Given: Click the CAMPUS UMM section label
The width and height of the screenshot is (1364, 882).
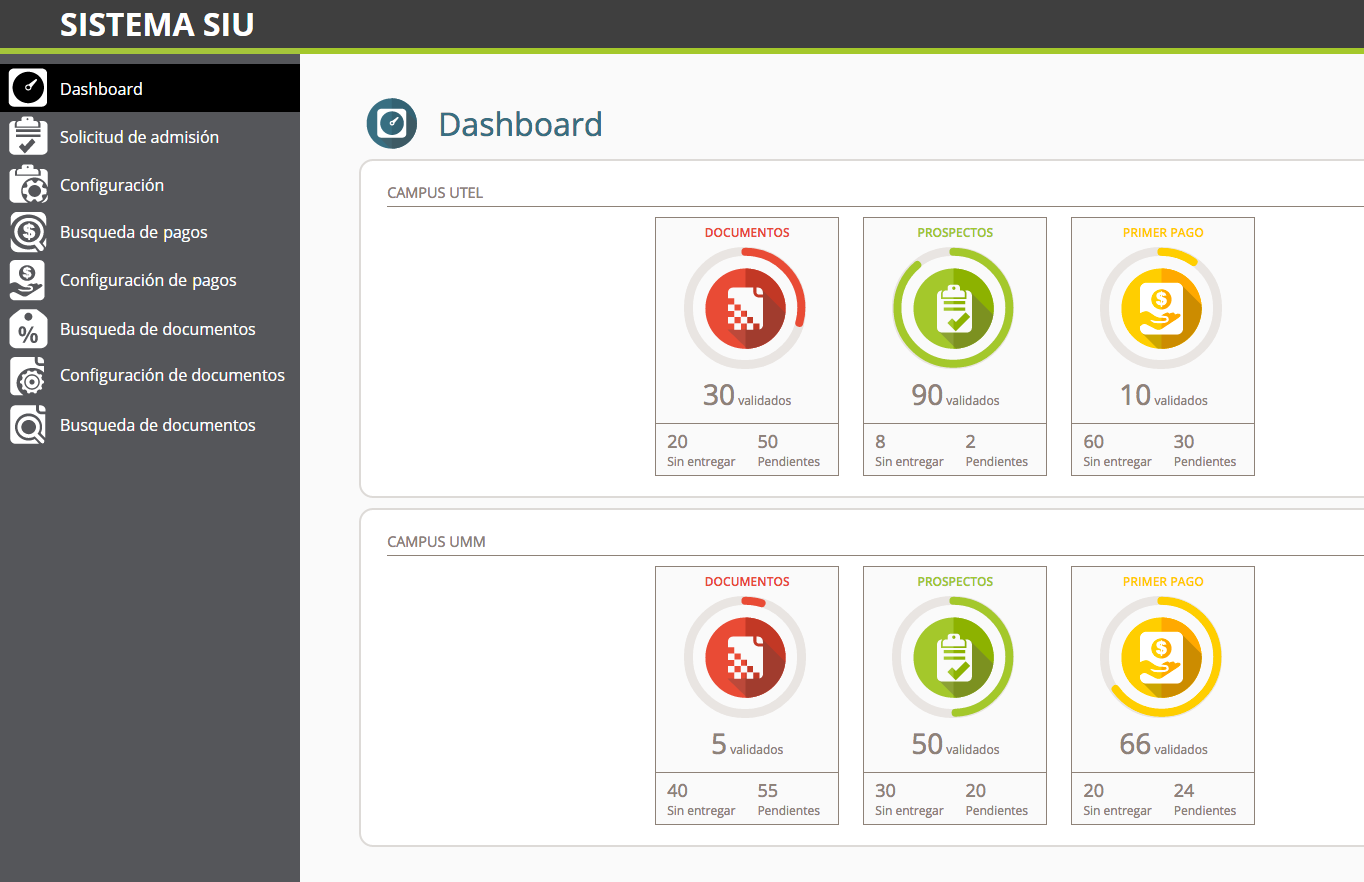Looking at the screenshot, I should 436,542.
